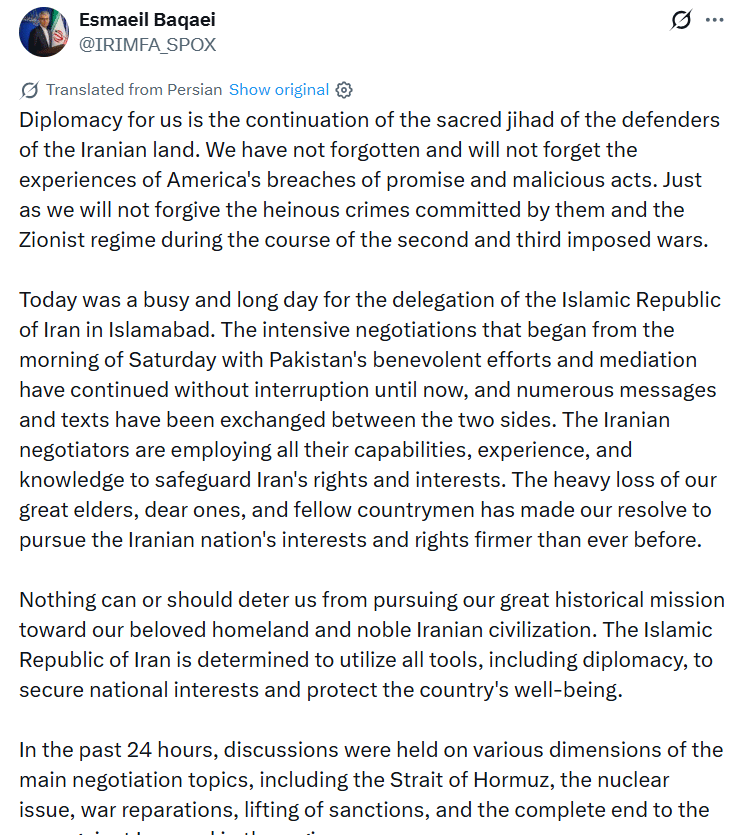Click Show original to view Persian text
Image resolution: width=748 pixels, height=835 pixels.
(x=278, y=90)
